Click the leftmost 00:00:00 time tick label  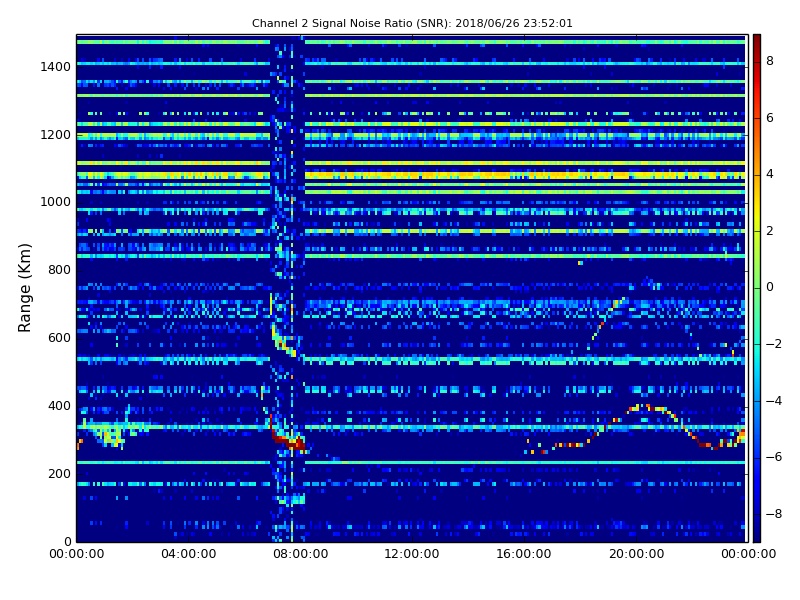77,554
